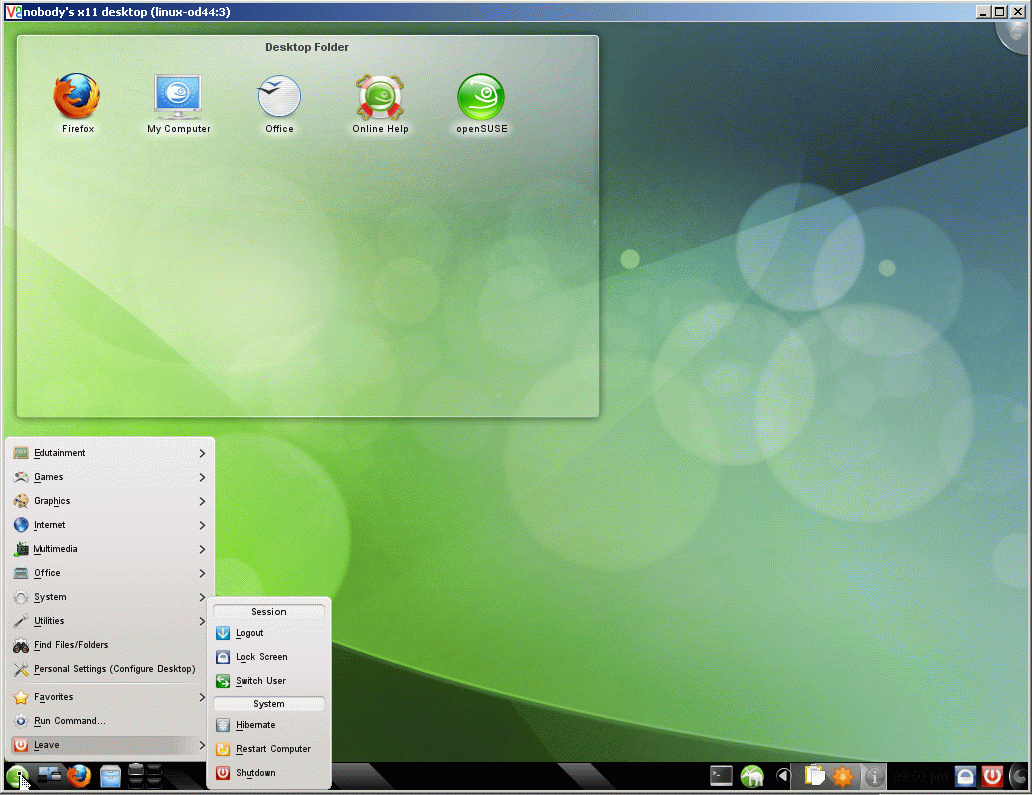This screenshot has width=1032, height=795.
Task: Expand the Graphics submenu arrow
Action: [202, 501]
